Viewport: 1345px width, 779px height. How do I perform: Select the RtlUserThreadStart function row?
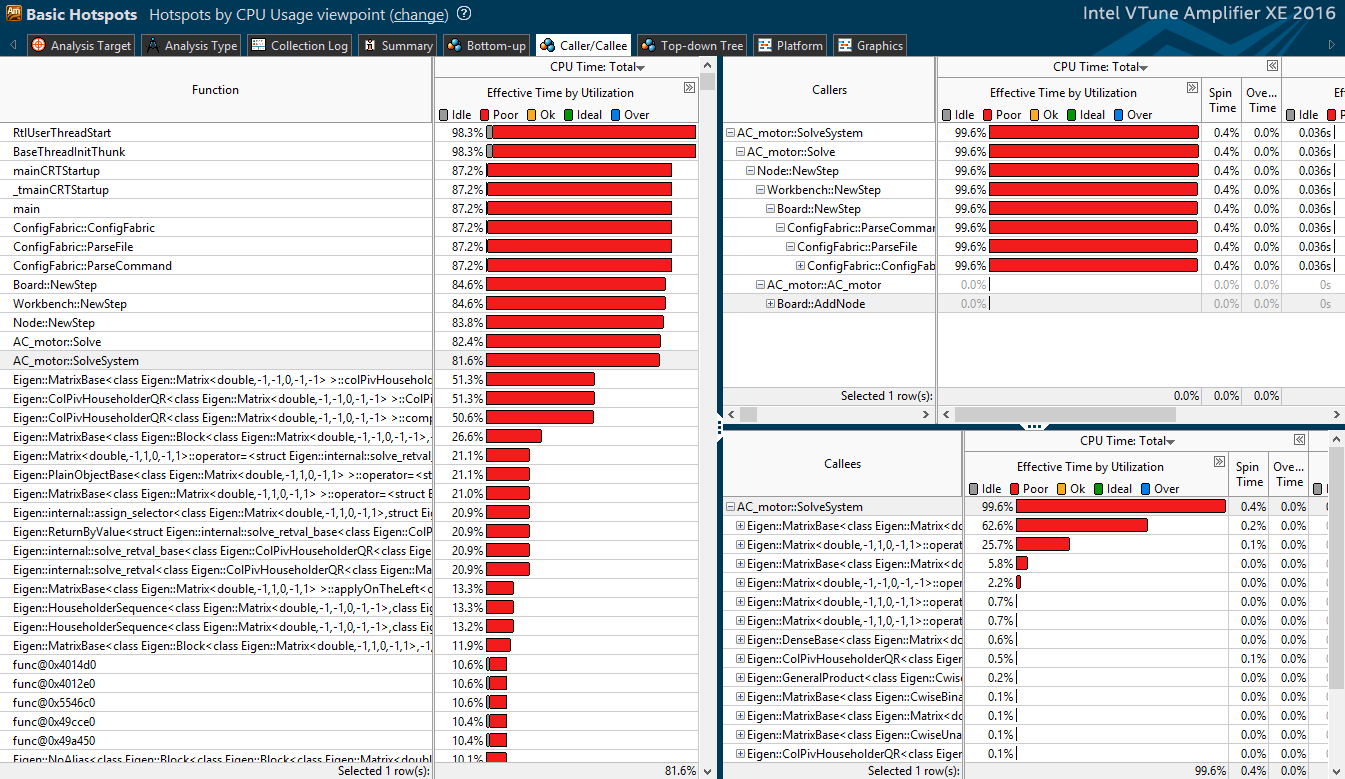click(216, 133)
